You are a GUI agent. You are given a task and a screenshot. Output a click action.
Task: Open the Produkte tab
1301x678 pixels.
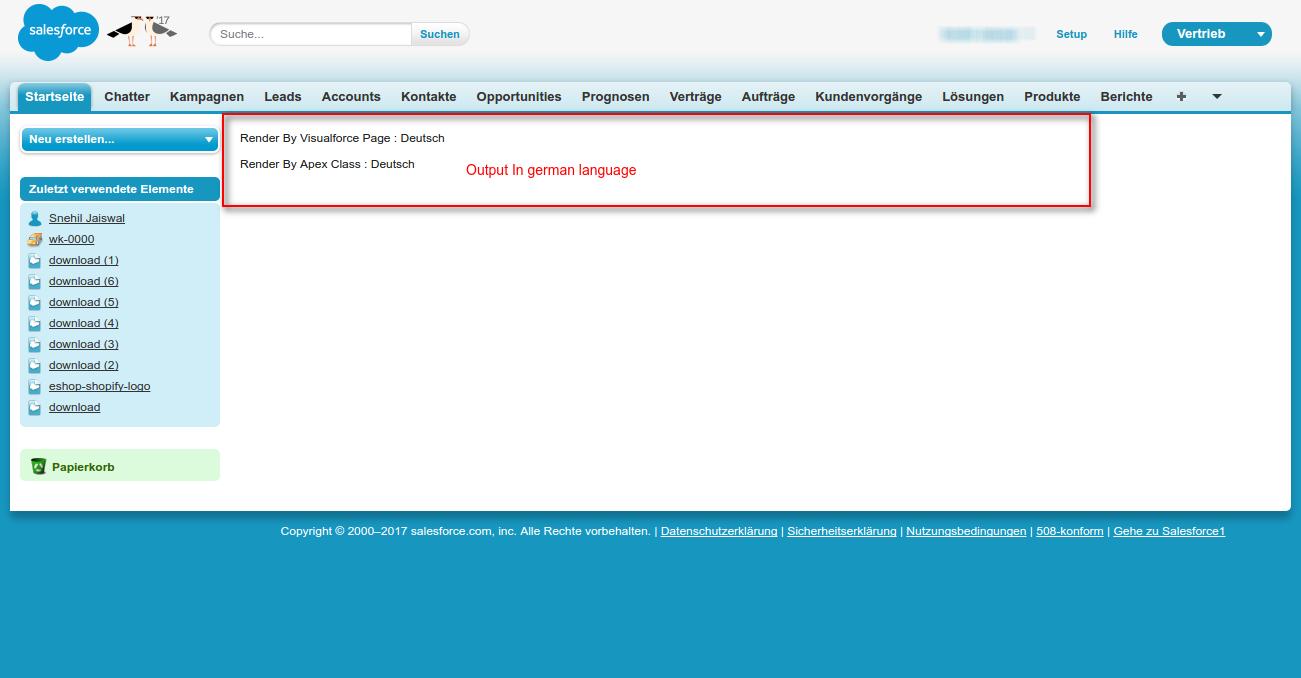pos(1052,97)
